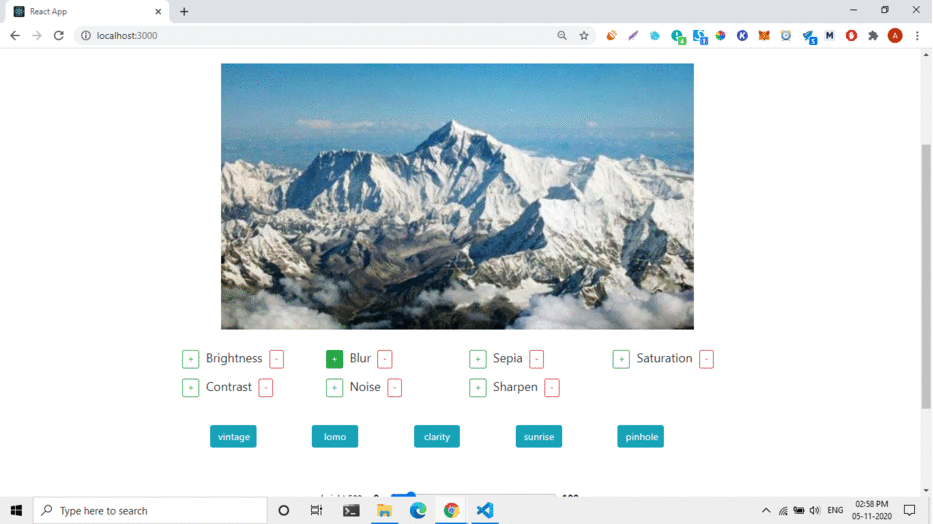Go forward in browser history
The image size is (933, 524).
point(37,36)
